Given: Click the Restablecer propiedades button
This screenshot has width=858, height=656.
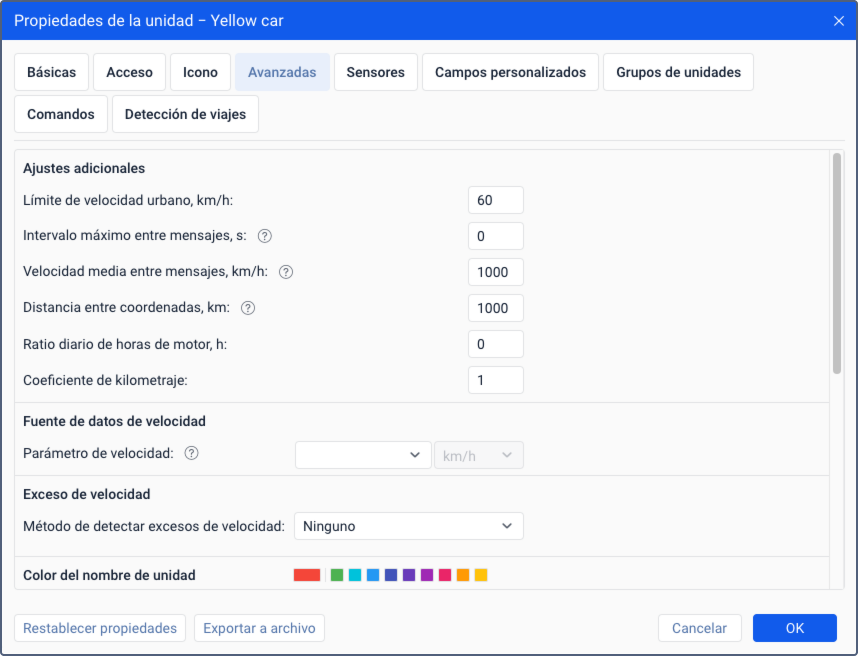Looking at the screenshot, I should click(100, 628).
